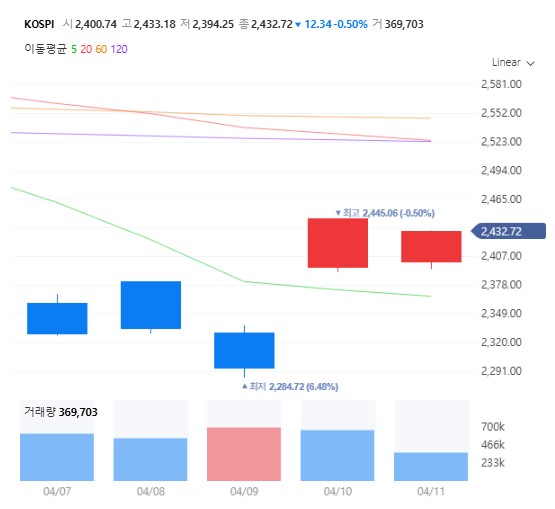555x509 pixels.
Task: Click the 최저 2,284.72 low marker
Action: click(290, 386)
